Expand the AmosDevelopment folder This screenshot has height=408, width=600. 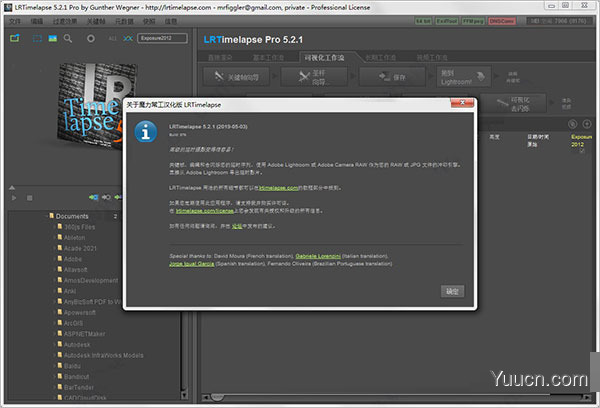54,281
